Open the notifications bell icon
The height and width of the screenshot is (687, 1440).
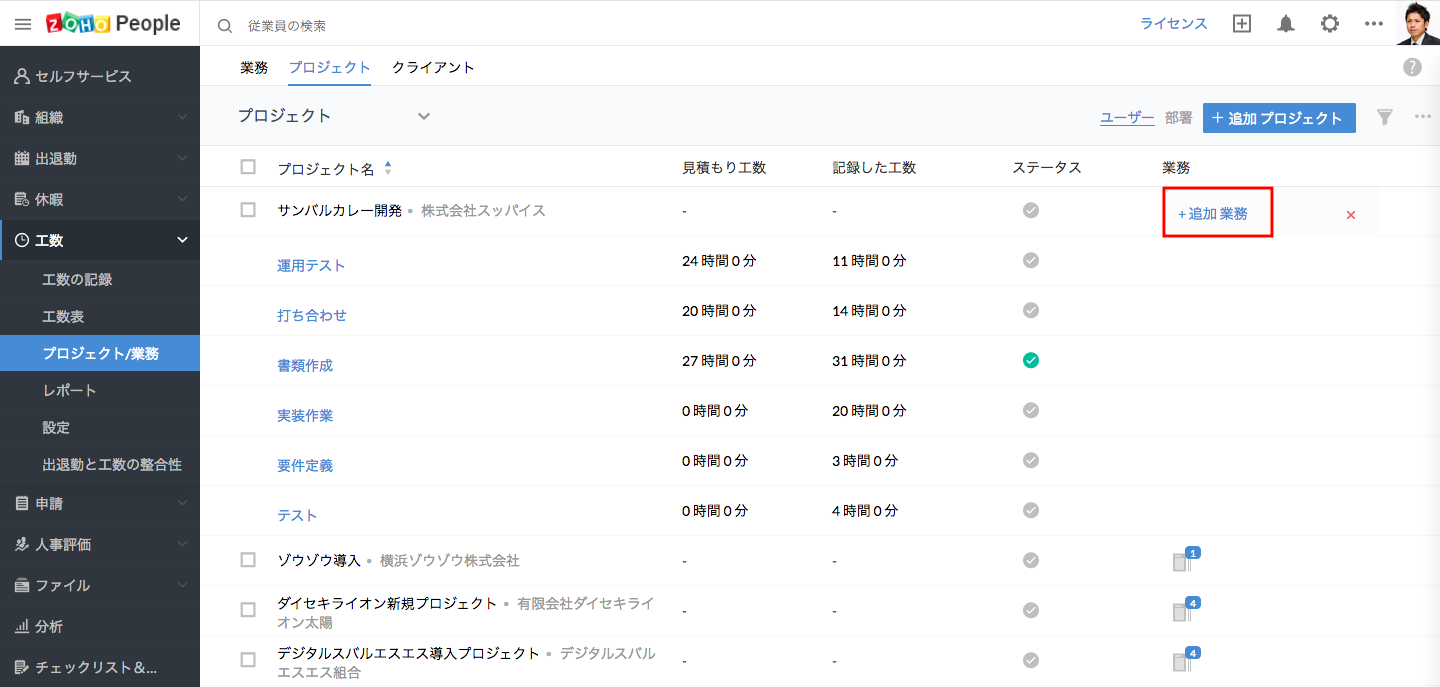[1286, 24]
